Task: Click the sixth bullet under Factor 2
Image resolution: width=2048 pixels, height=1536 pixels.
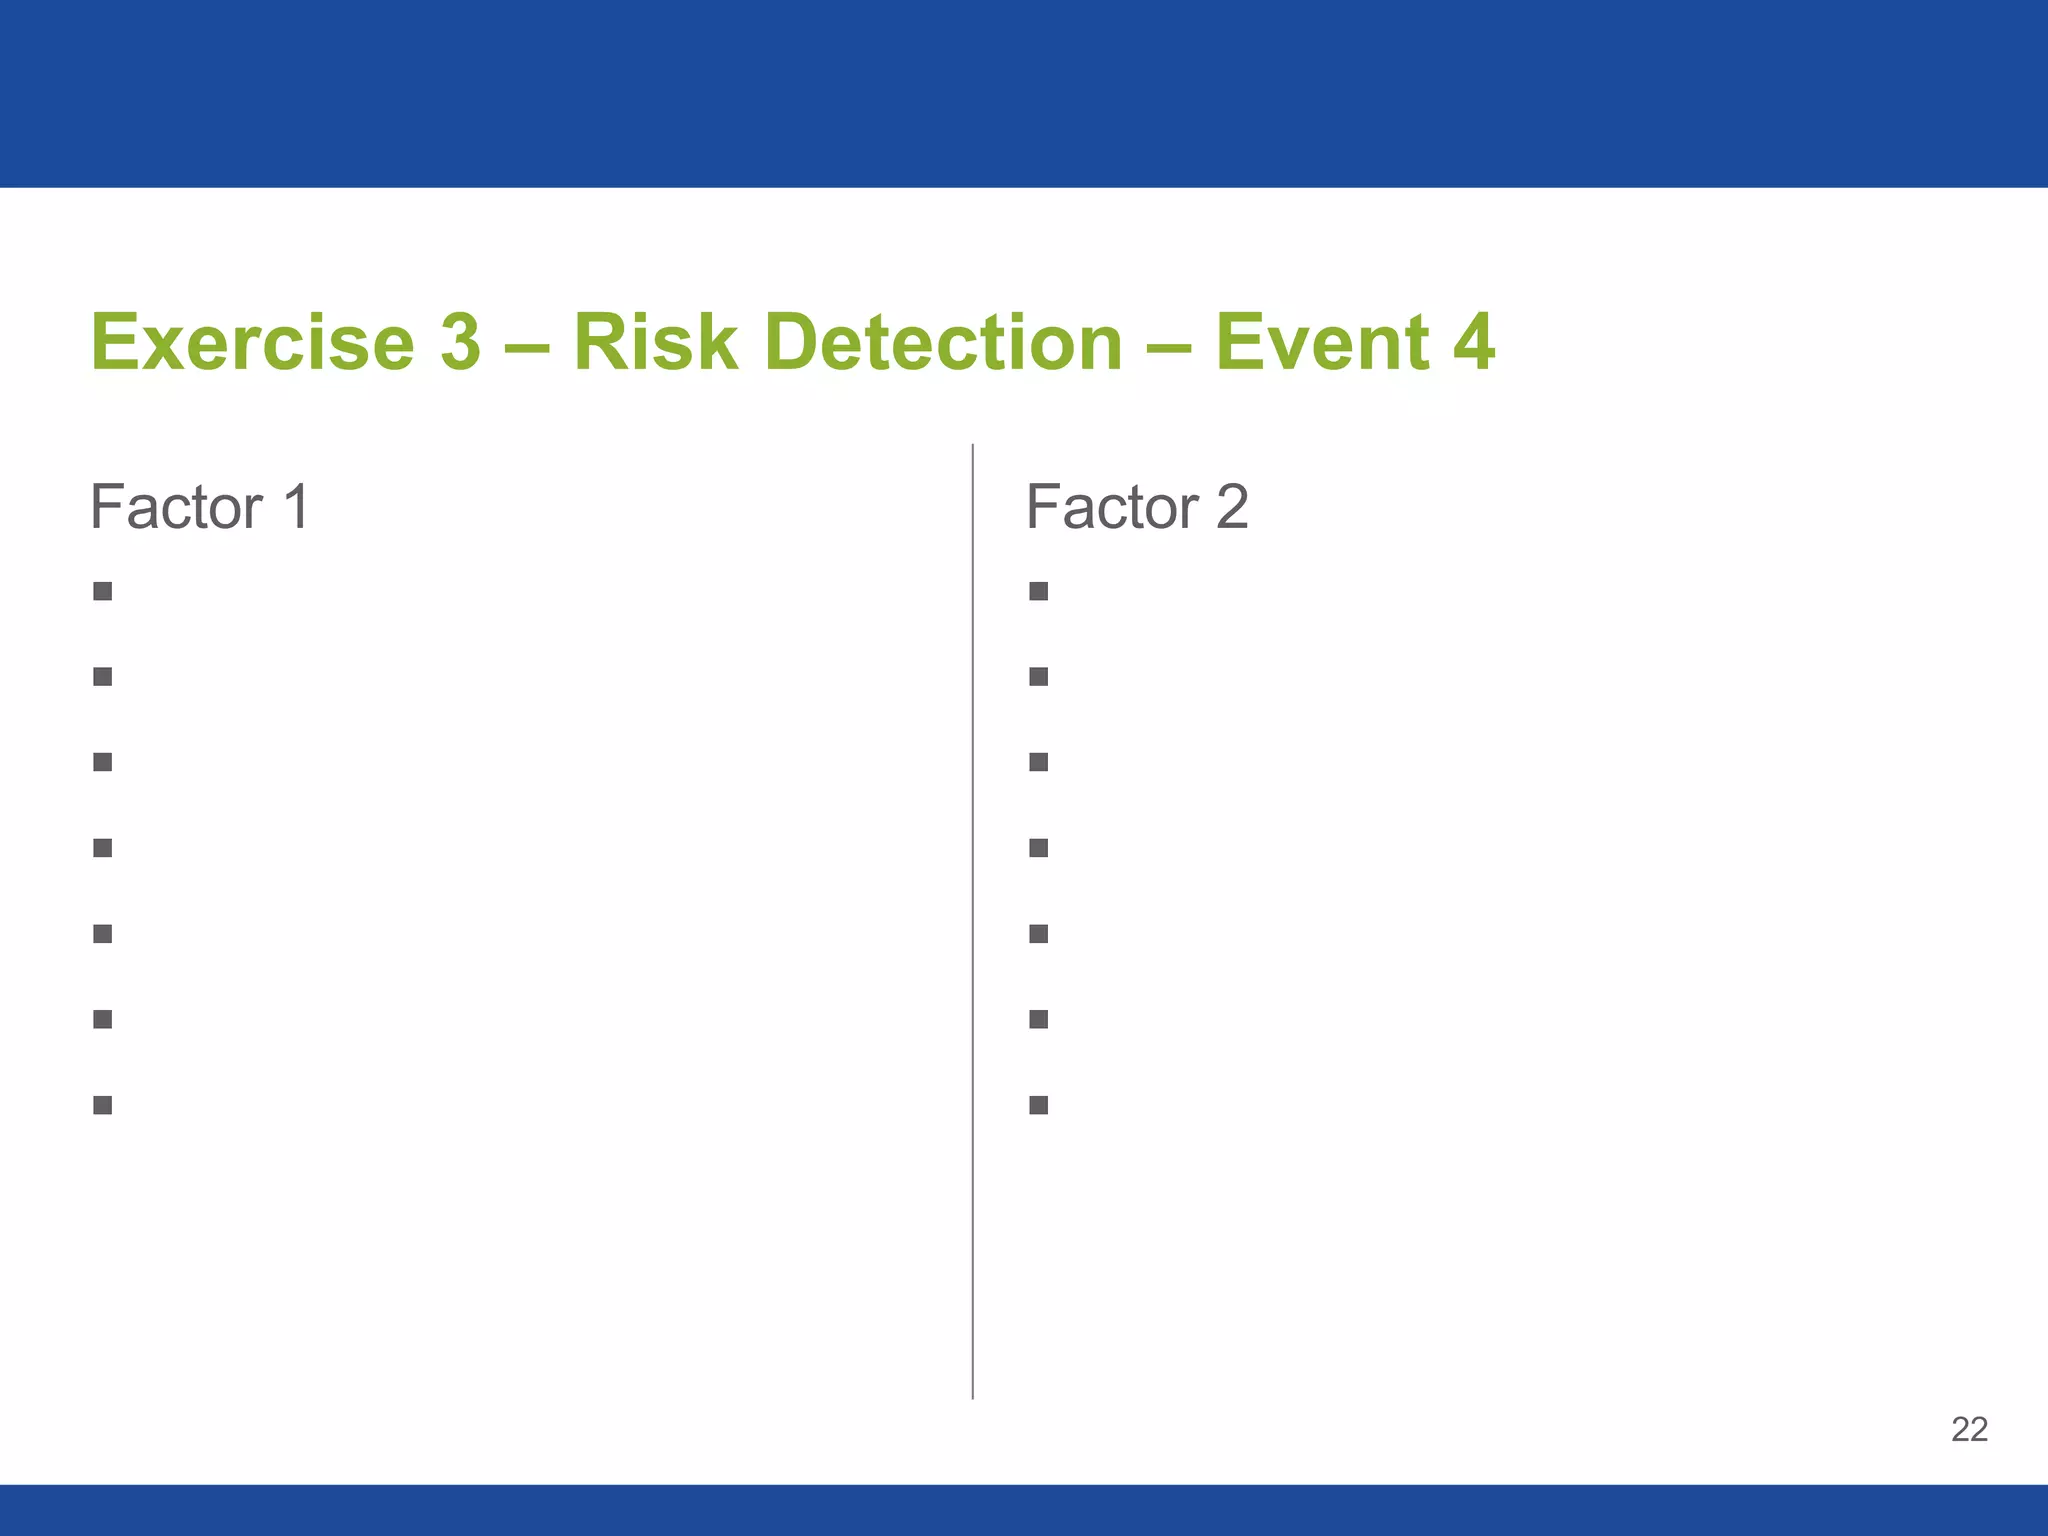Action: pos(1039,1019)
